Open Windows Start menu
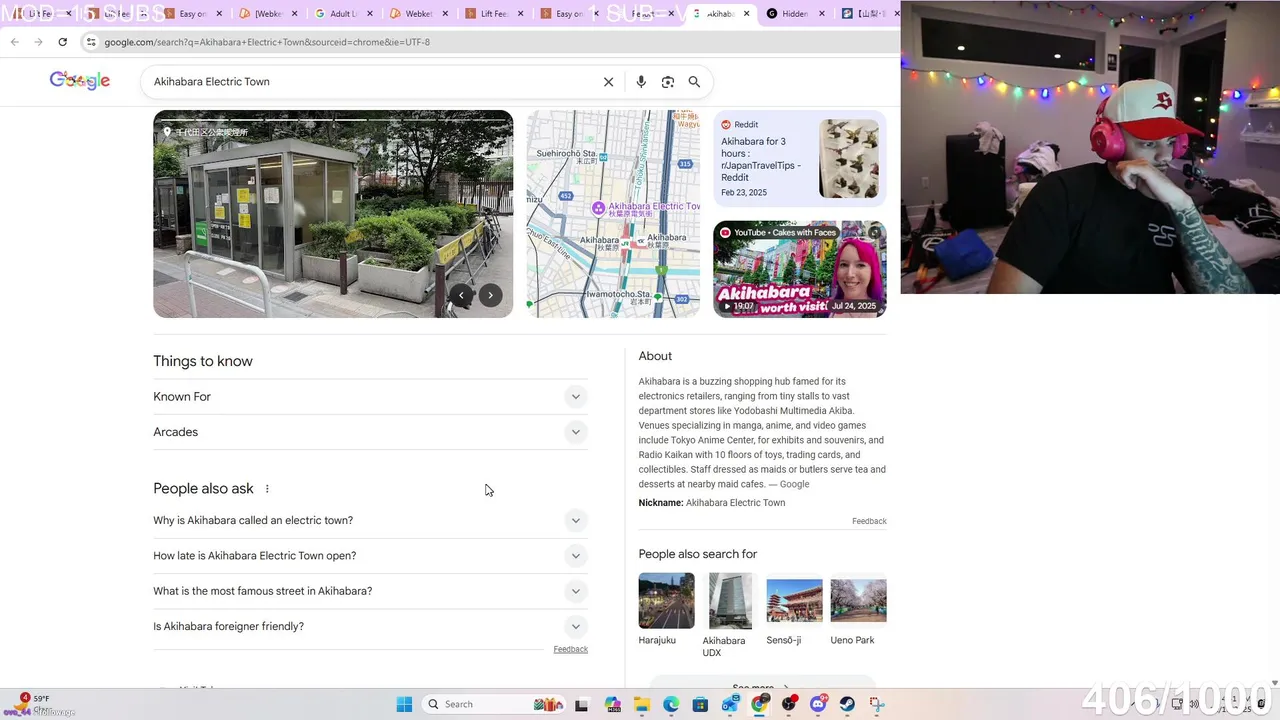 coord(404,704)
